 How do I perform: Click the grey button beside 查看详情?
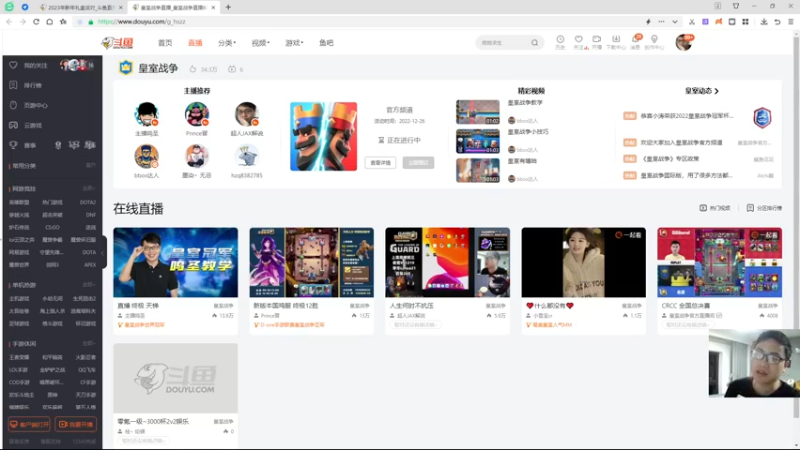coord(418,163)
